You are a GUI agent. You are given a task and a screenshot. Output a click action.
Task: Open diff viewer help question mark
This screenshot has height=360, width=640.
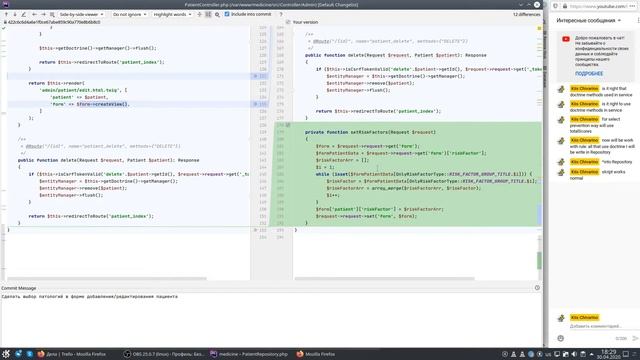281,14
